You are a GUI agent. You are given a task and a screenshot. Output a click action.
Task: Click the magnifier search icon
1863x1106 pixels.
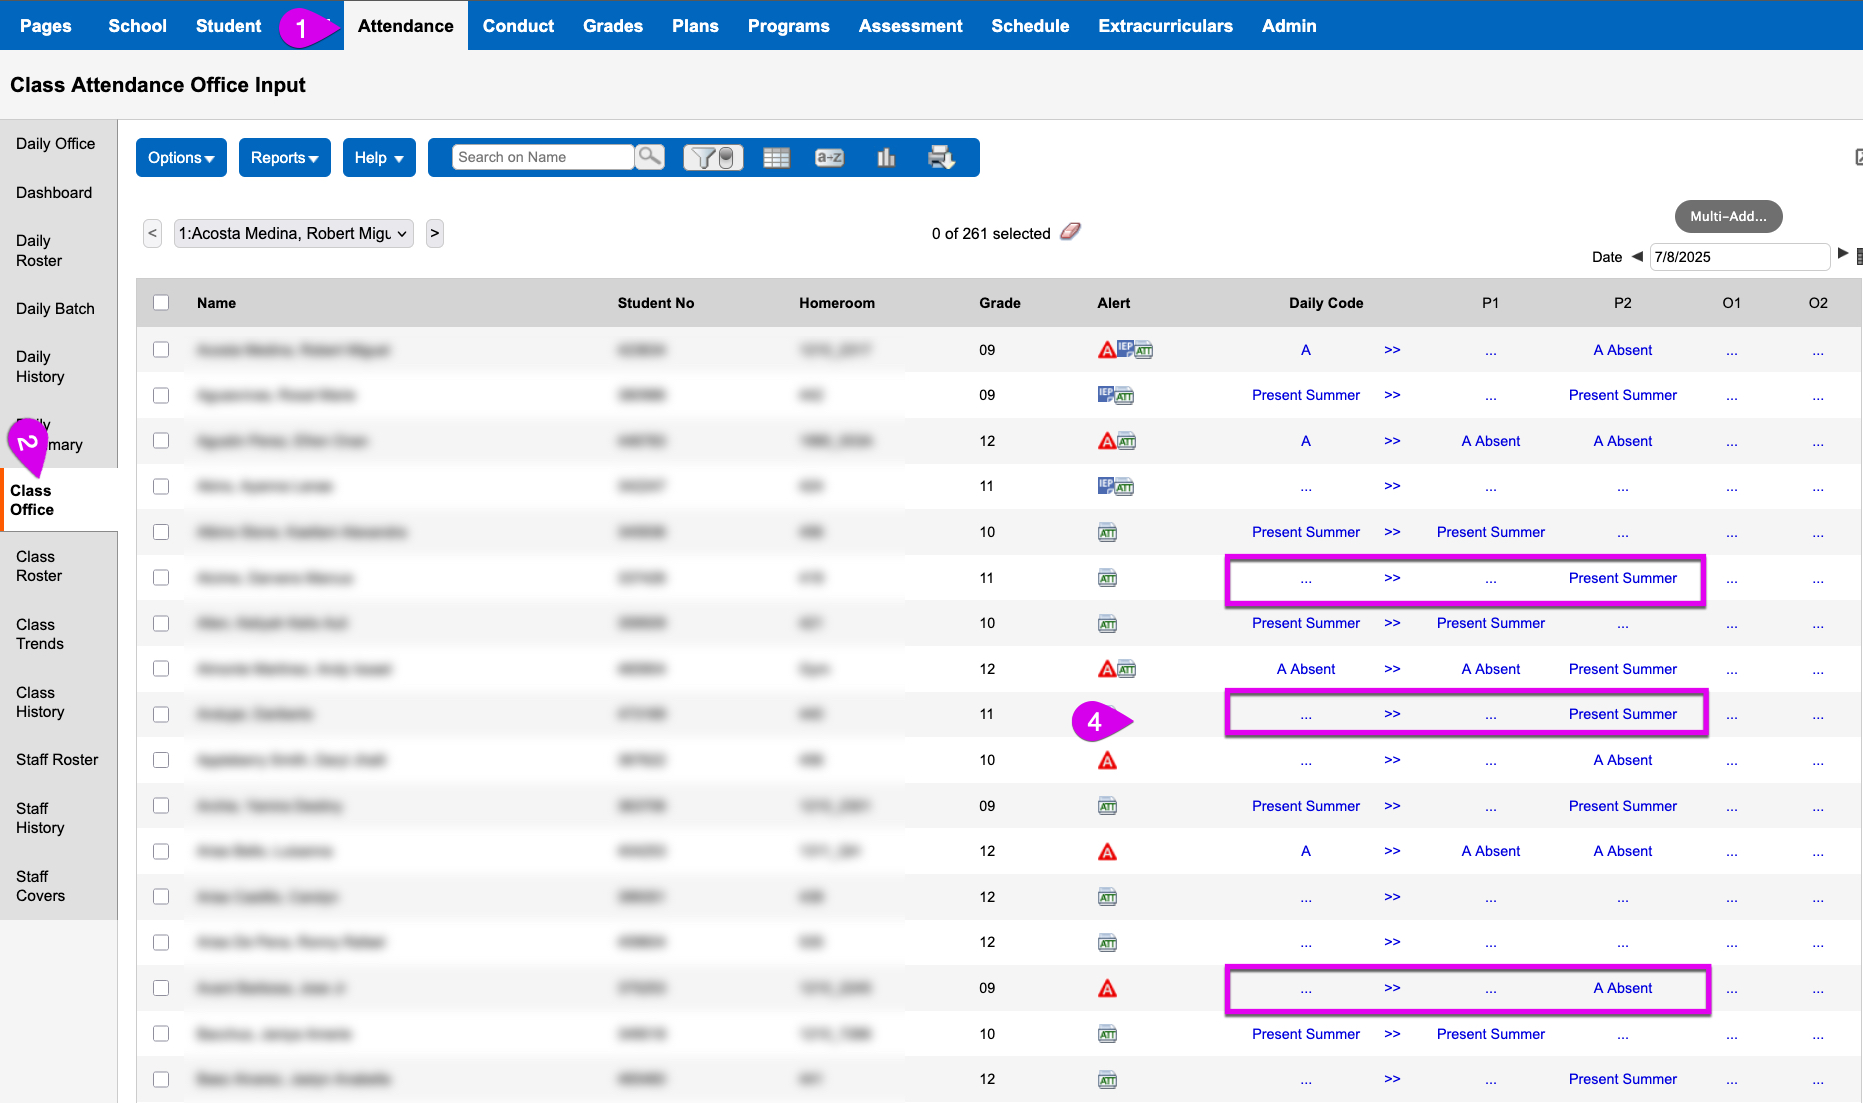tap(650, 157)
